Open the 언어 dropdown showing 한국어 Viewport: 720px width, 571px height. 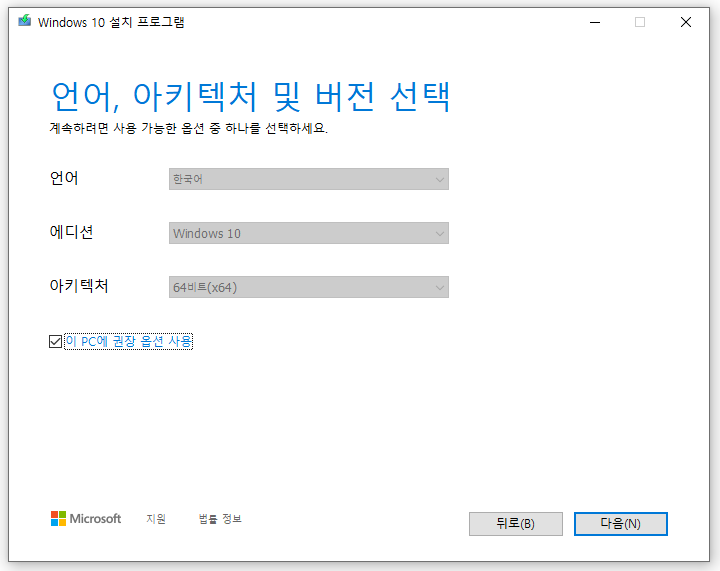tap(309, 179)
